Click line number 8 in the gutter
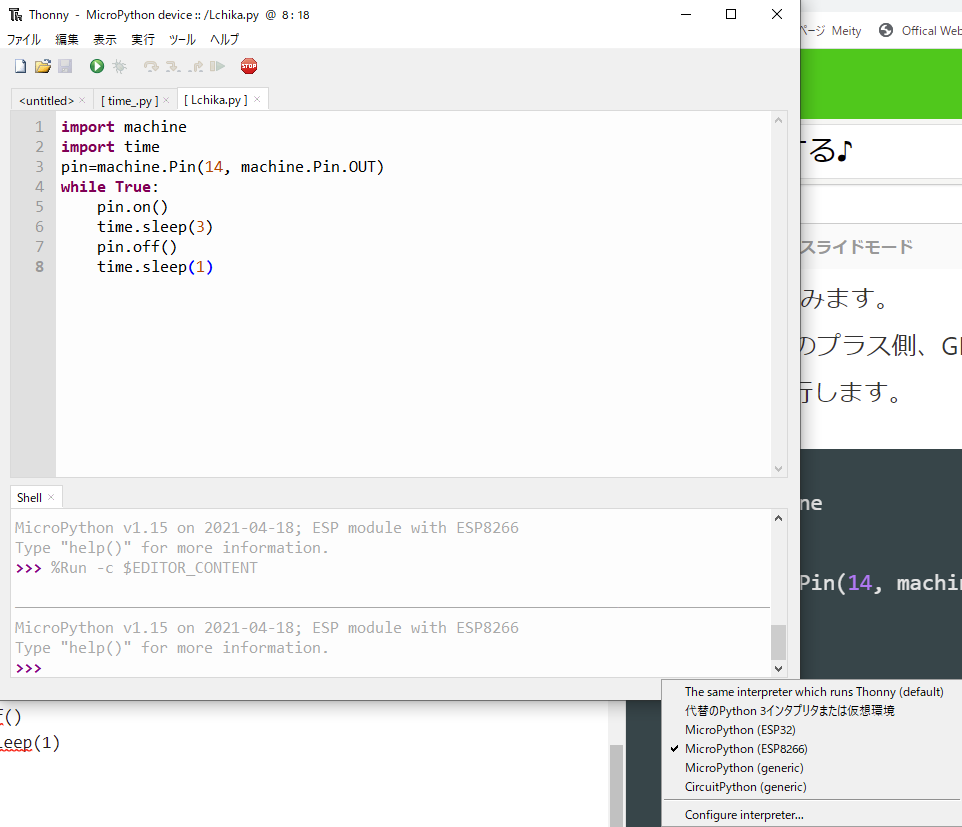 click(x=39, y=267)
